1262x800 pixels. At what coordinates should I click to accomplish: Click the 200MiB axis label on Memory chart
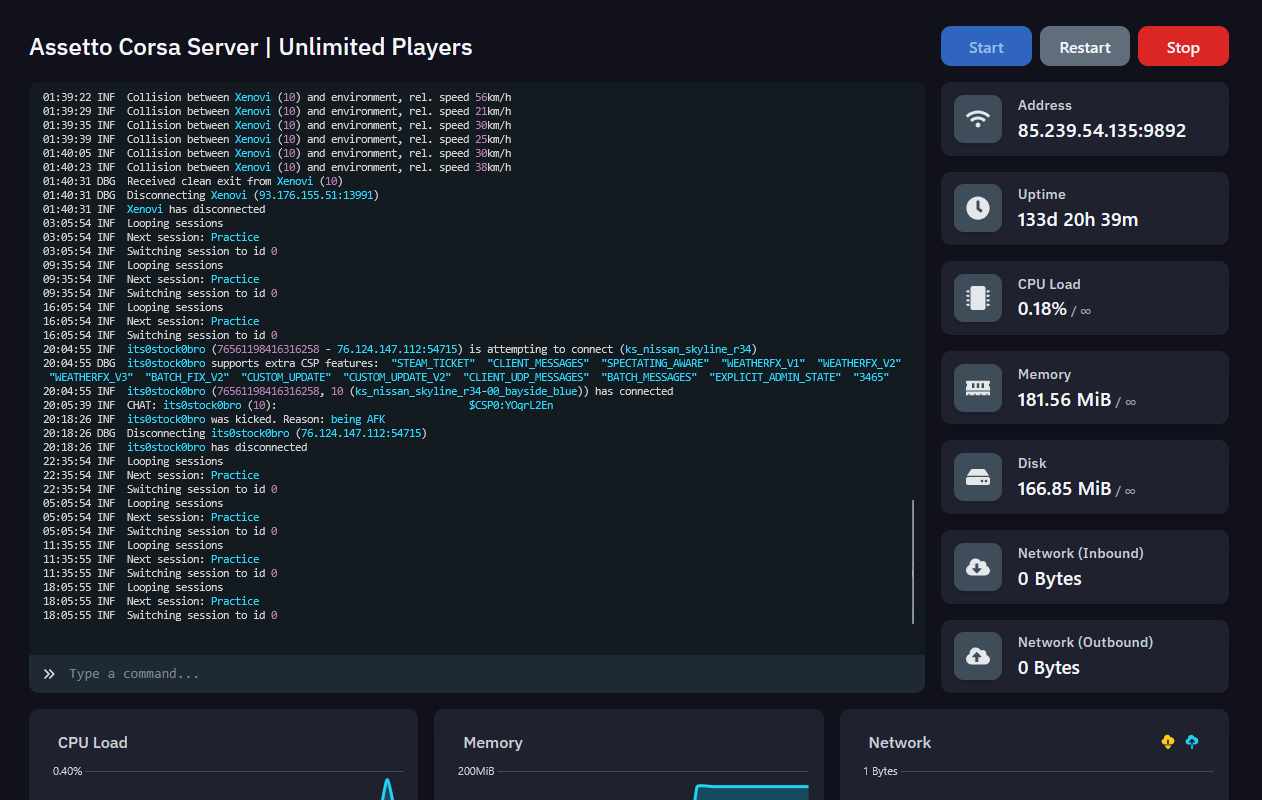pyautogui.click(x=476, y=771)
